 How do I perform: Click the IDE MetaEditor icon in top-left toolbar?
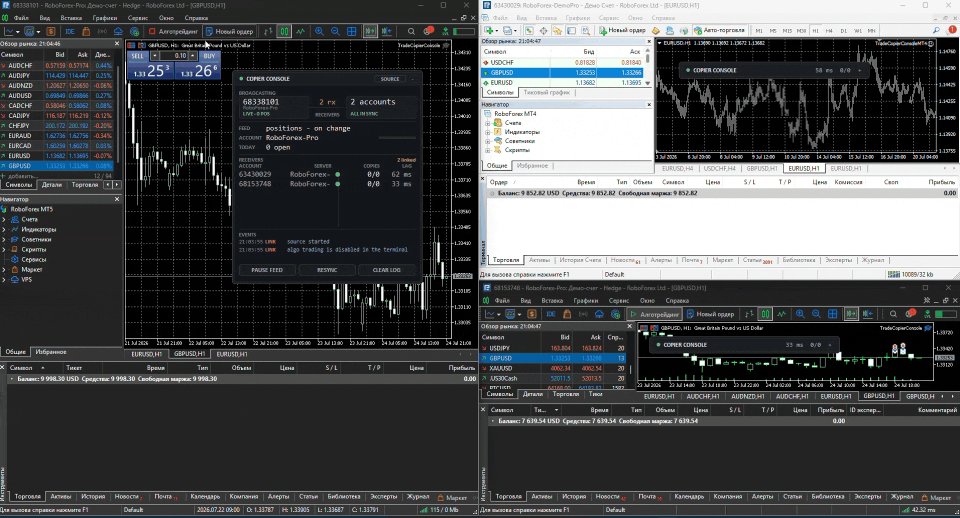(x=70, y=31)
